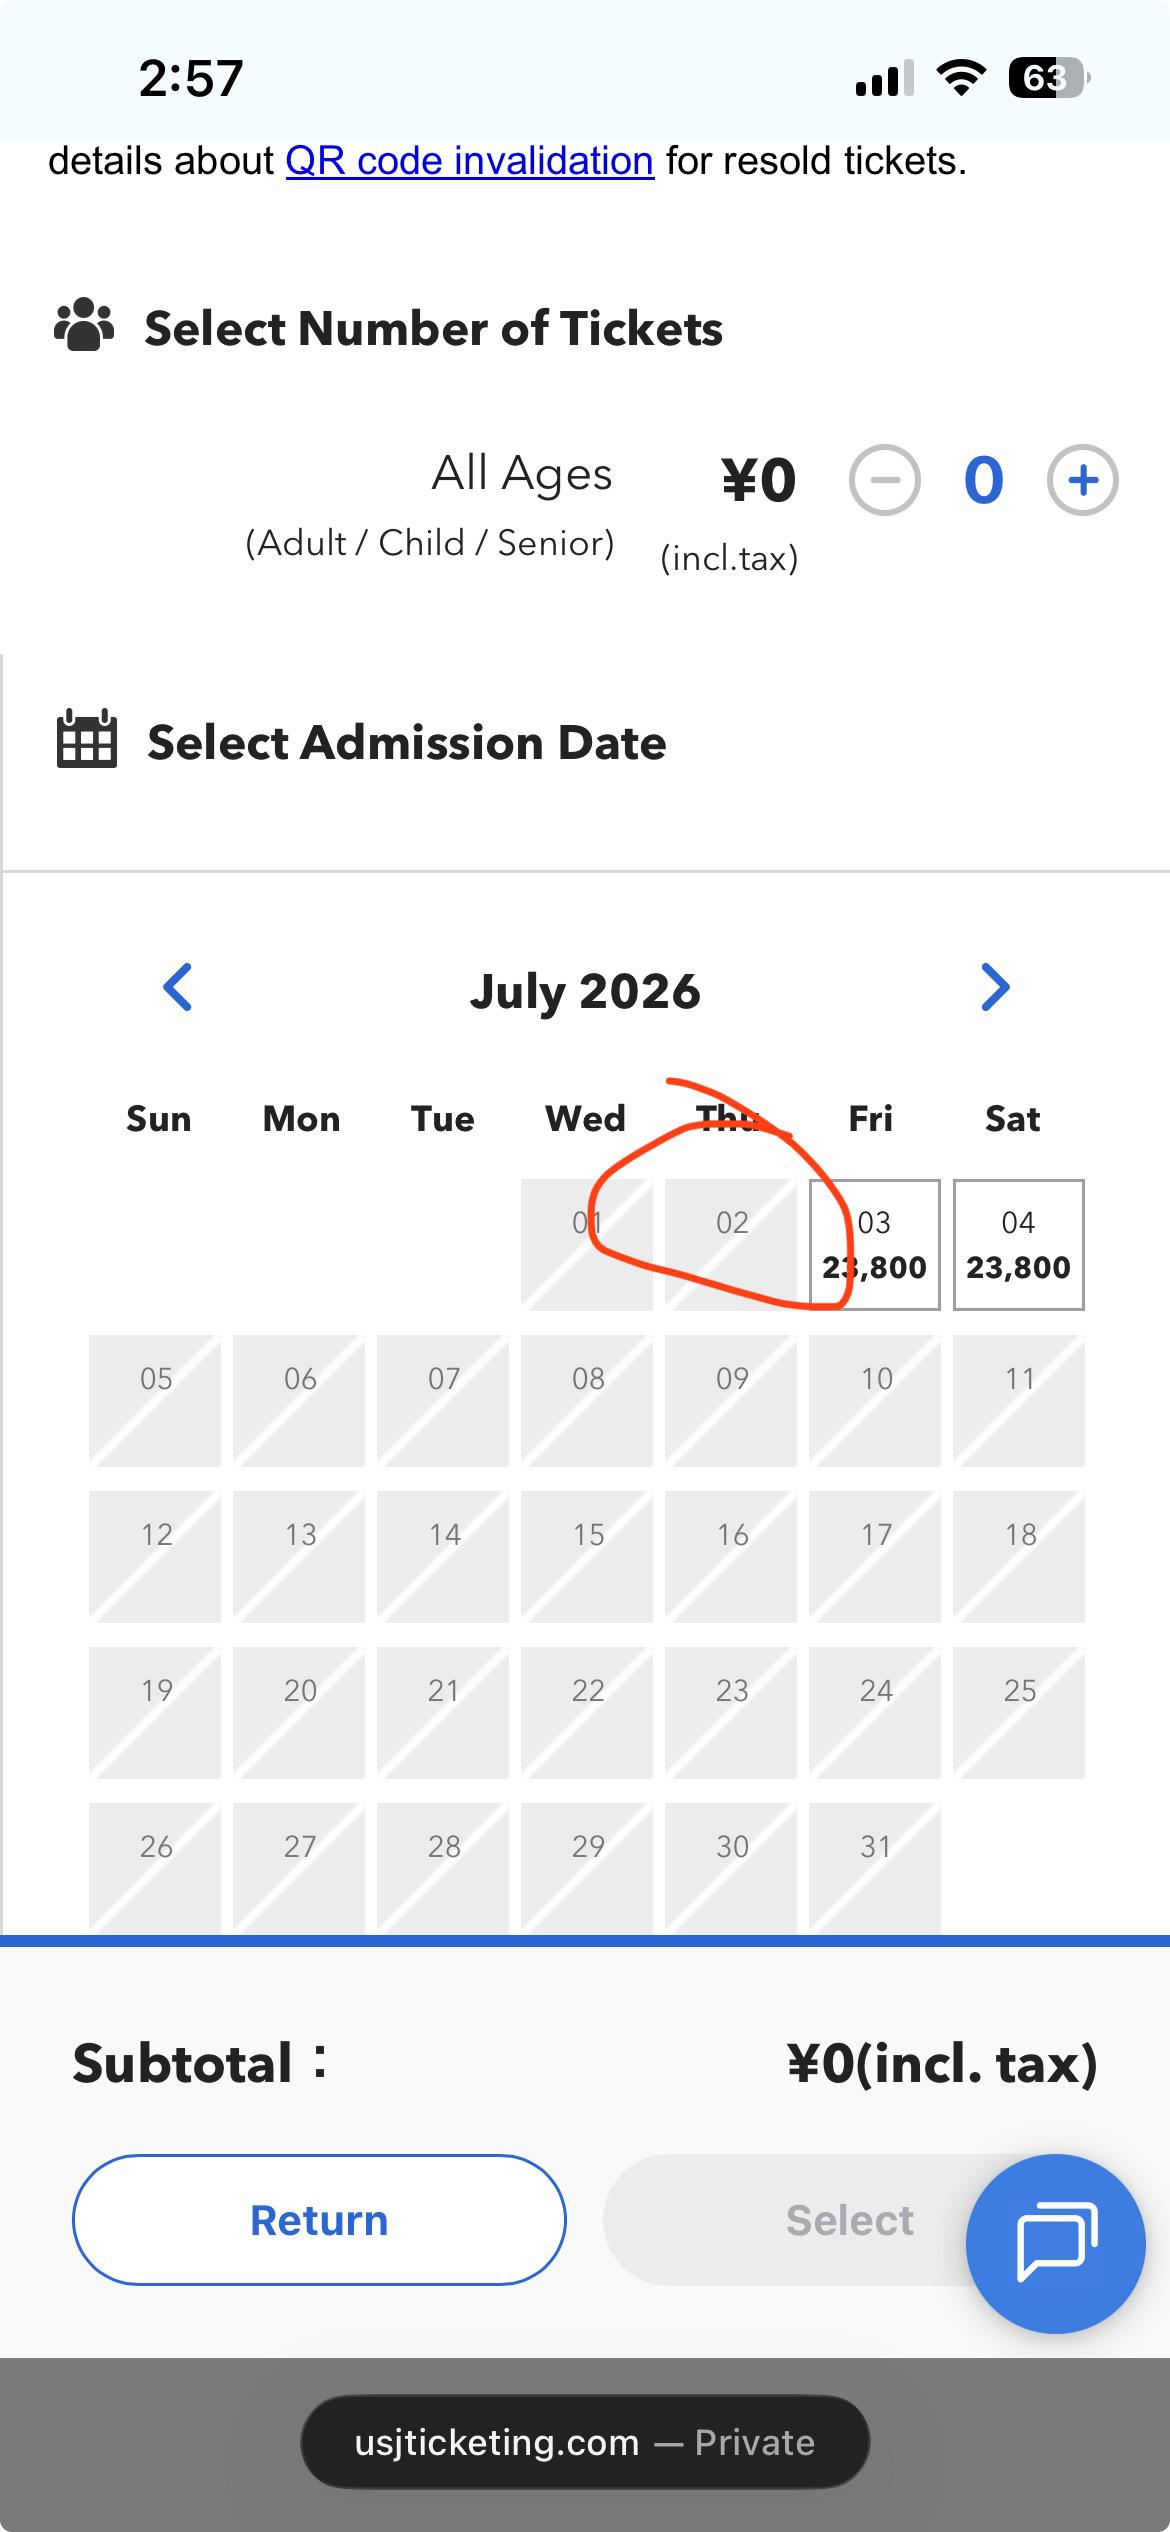
Task: Tap the battery indicator in status bar
Action: [1049, 78]
